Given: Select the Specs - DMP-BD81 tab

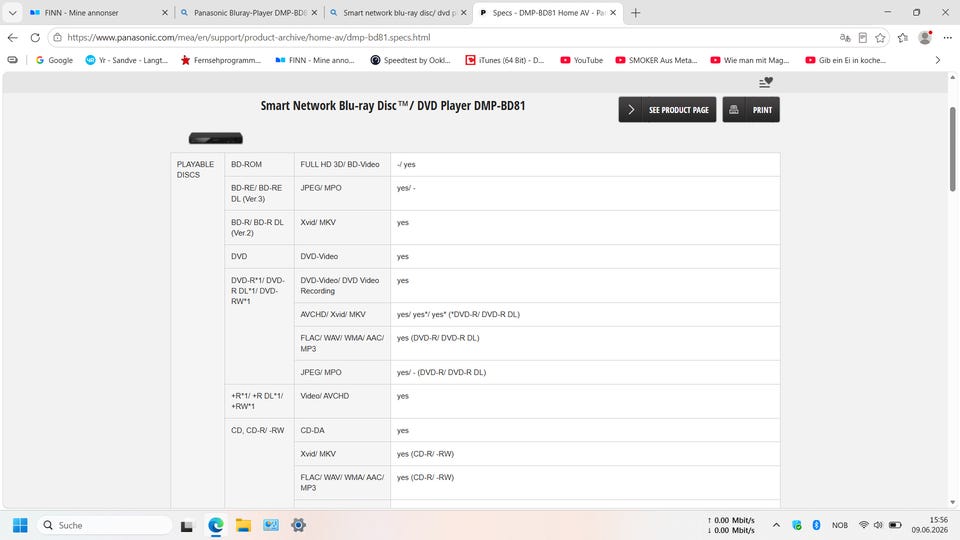Looking at the screenshot, I should pos(548,12).
